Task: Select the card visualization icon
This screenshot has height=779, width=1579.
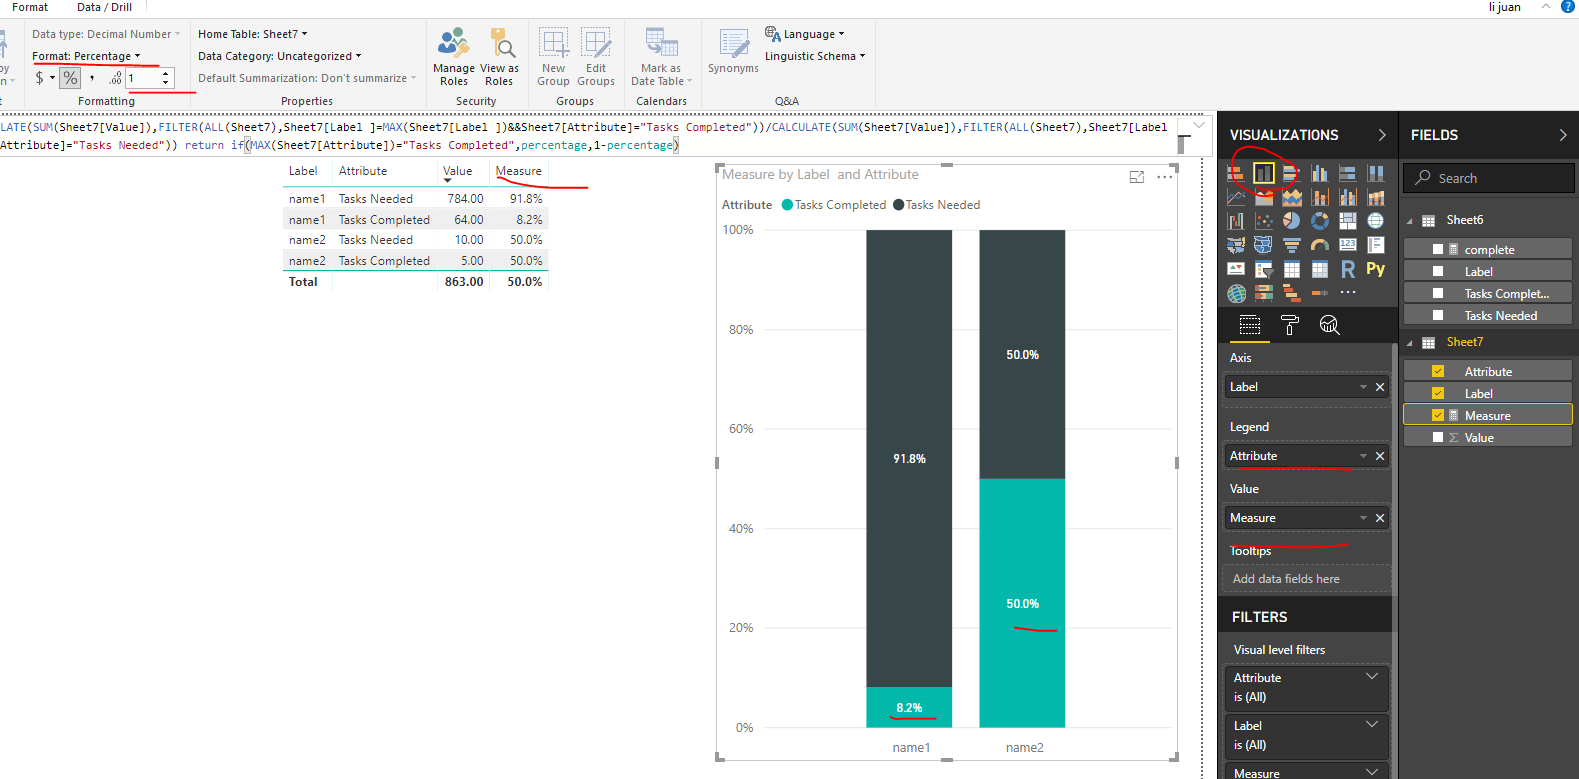Action: [1348, 245]
